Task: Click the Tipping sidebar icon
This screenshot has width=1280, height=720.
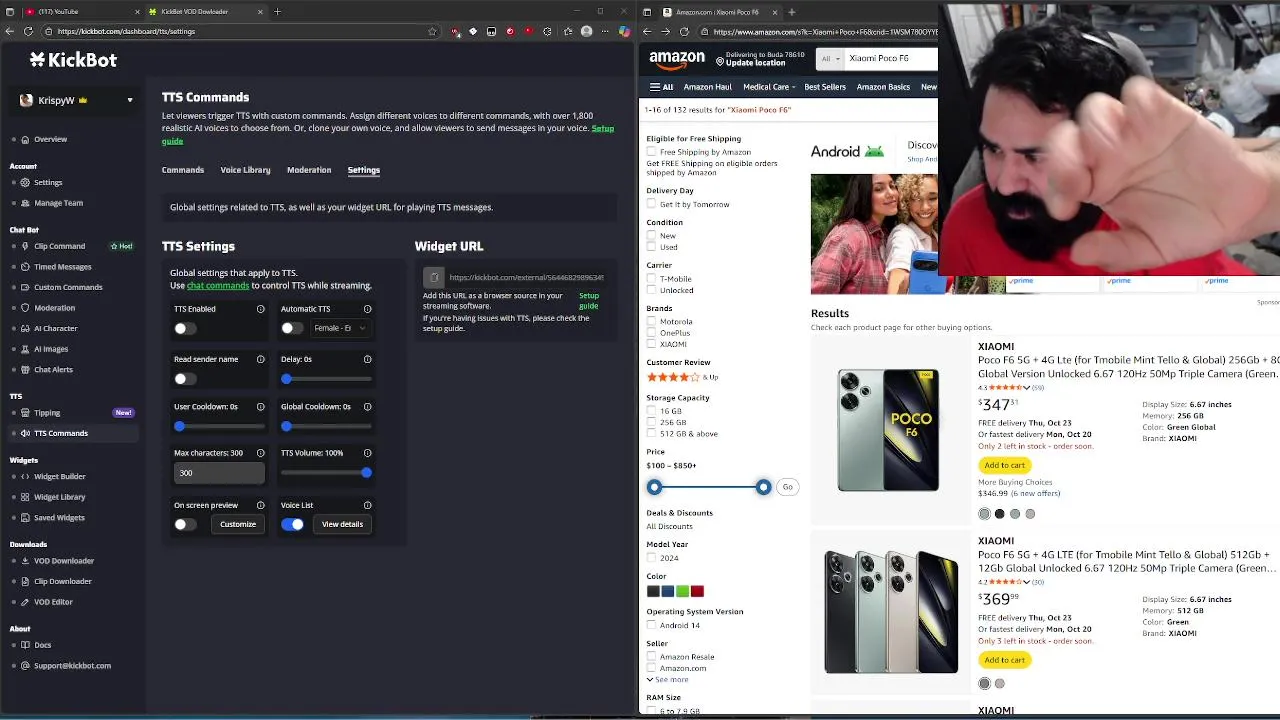Action: click(25, 413)
